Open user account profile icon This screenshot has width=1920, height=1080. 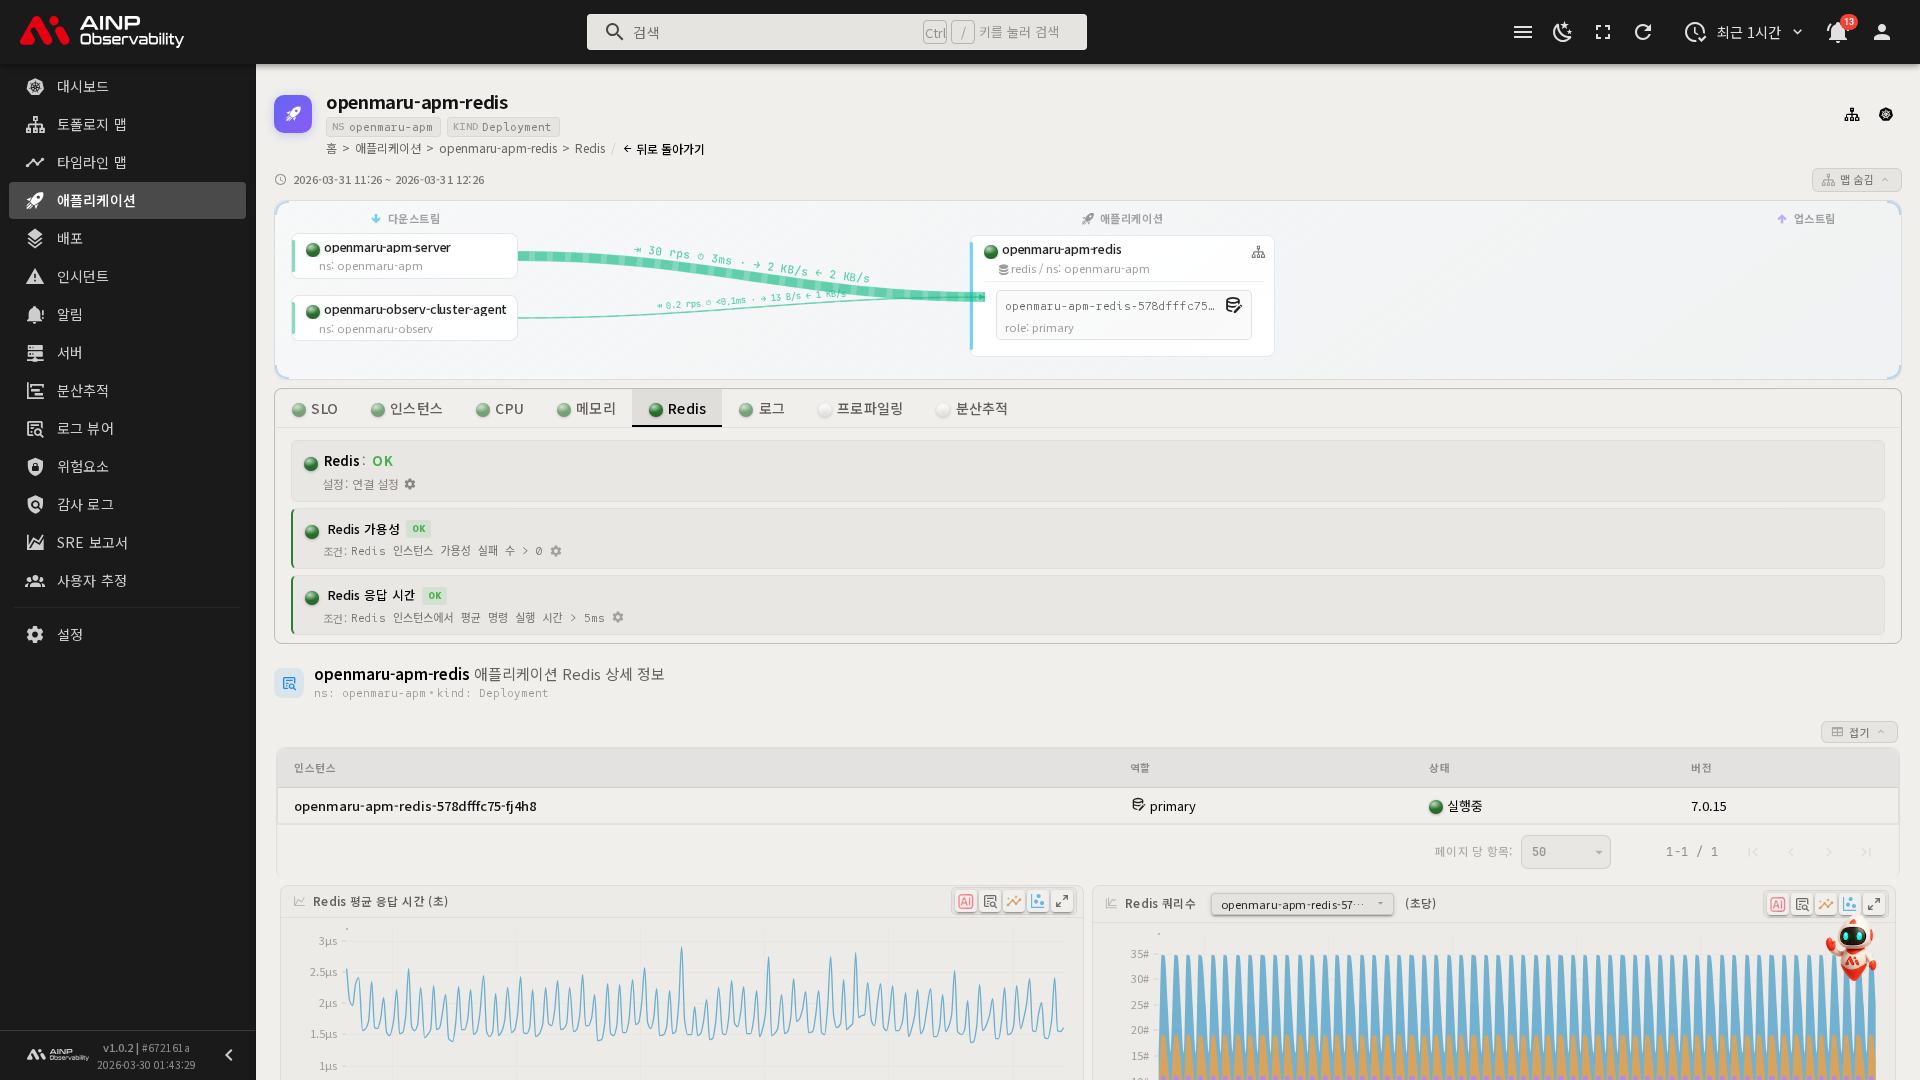[1882, 32]
